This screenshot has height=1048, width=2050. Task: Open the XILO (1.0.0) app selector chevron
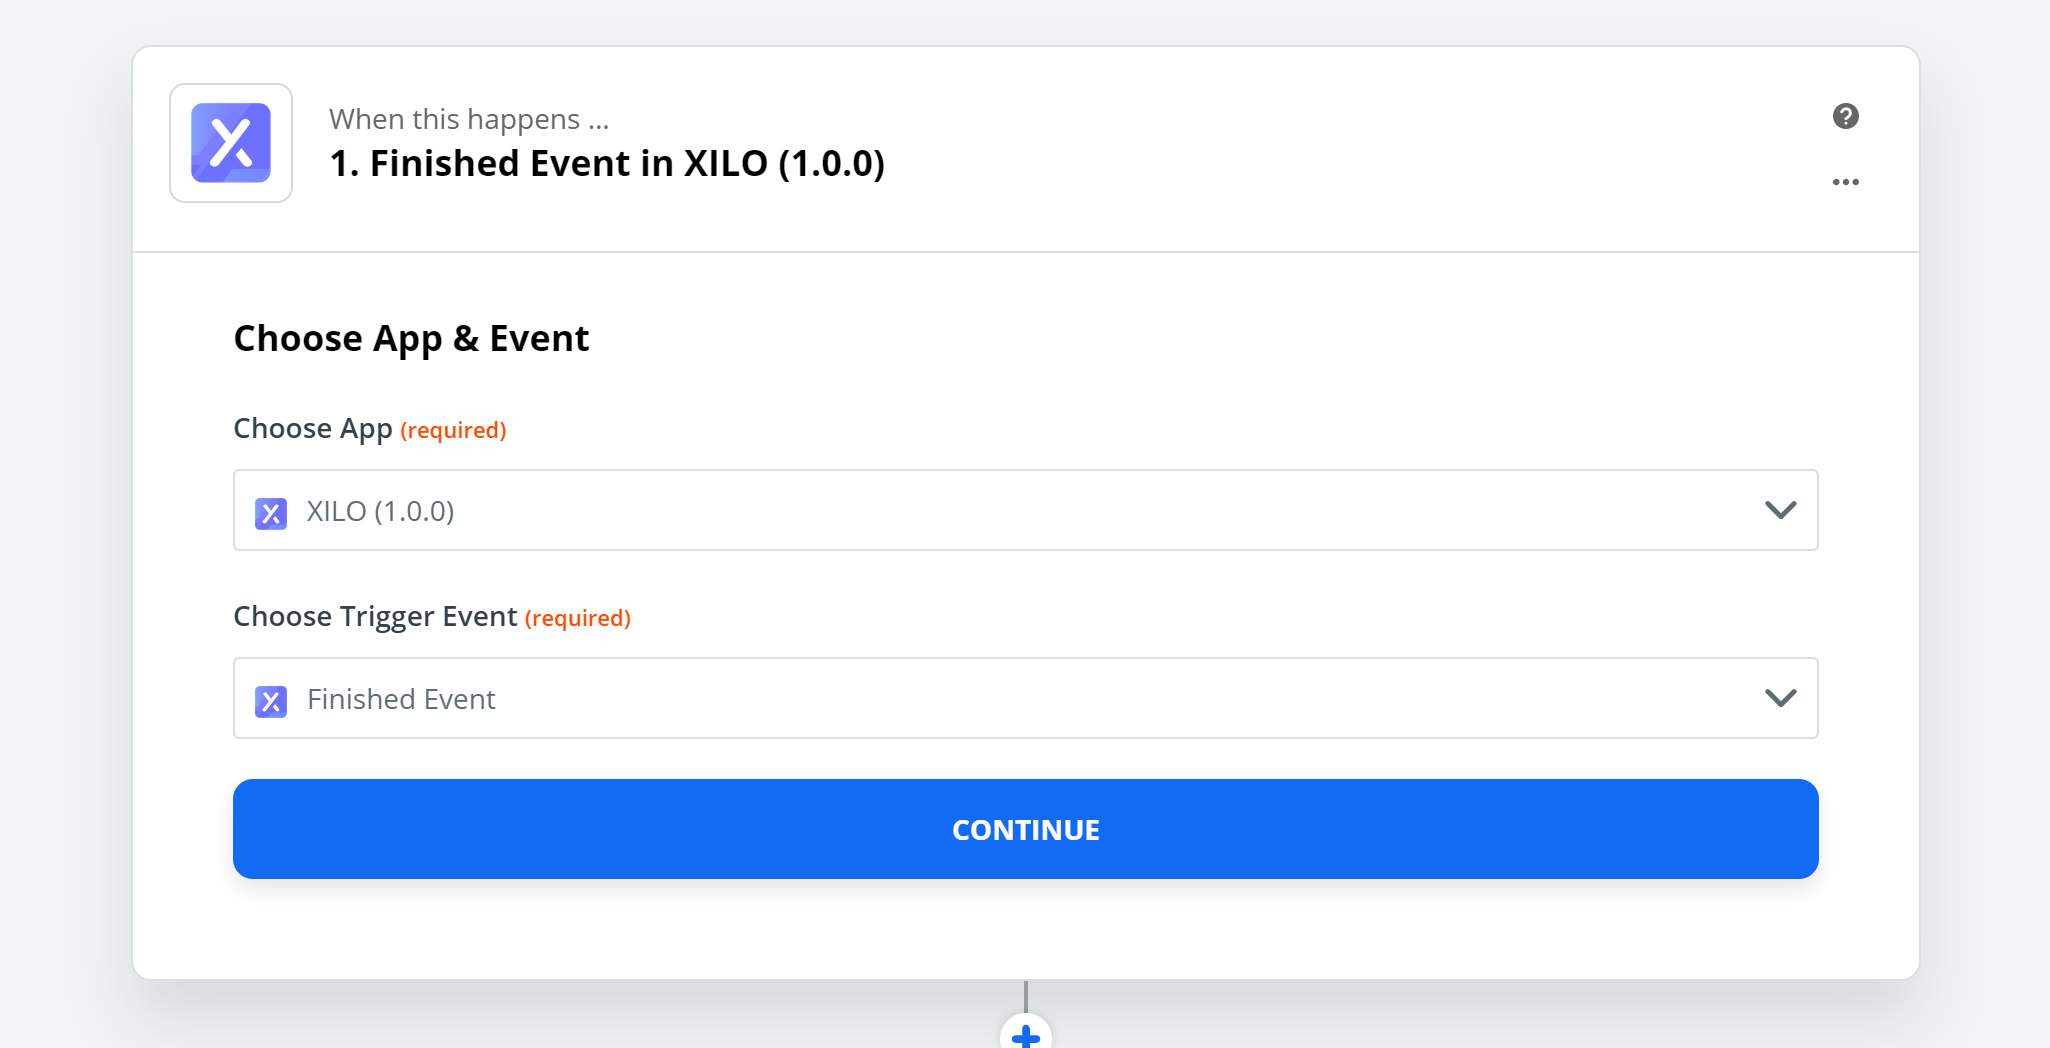tap(1780, 510)
